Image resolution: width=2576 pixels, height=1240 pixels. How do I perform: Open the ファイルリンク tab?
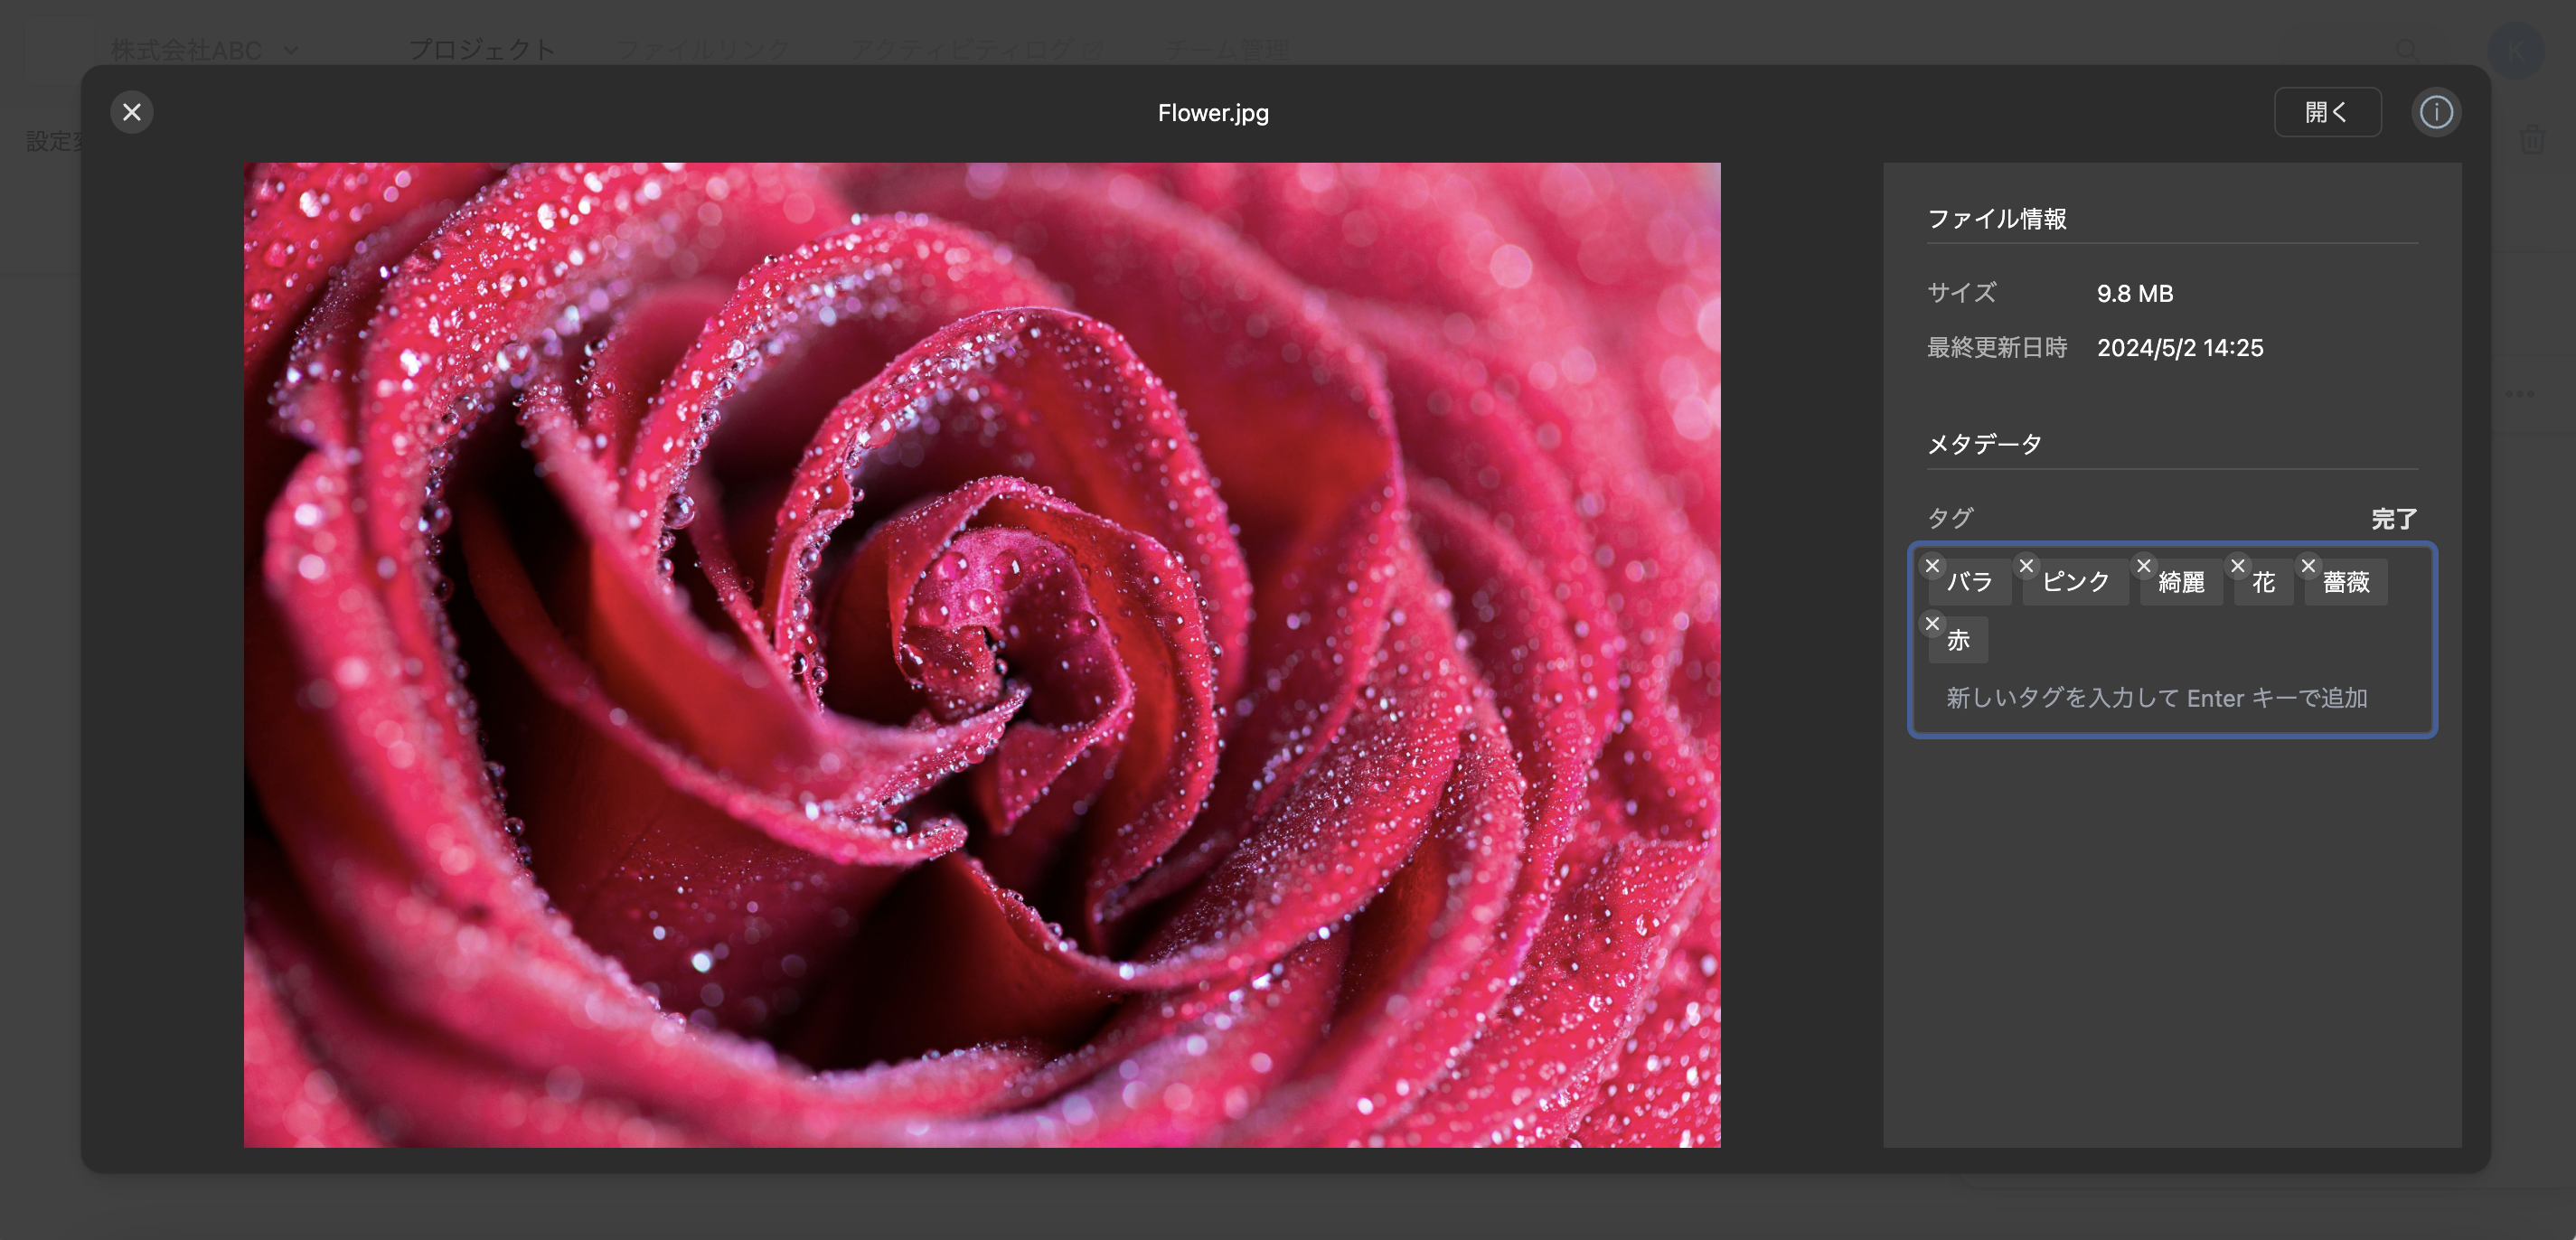(x=703, y=49)
